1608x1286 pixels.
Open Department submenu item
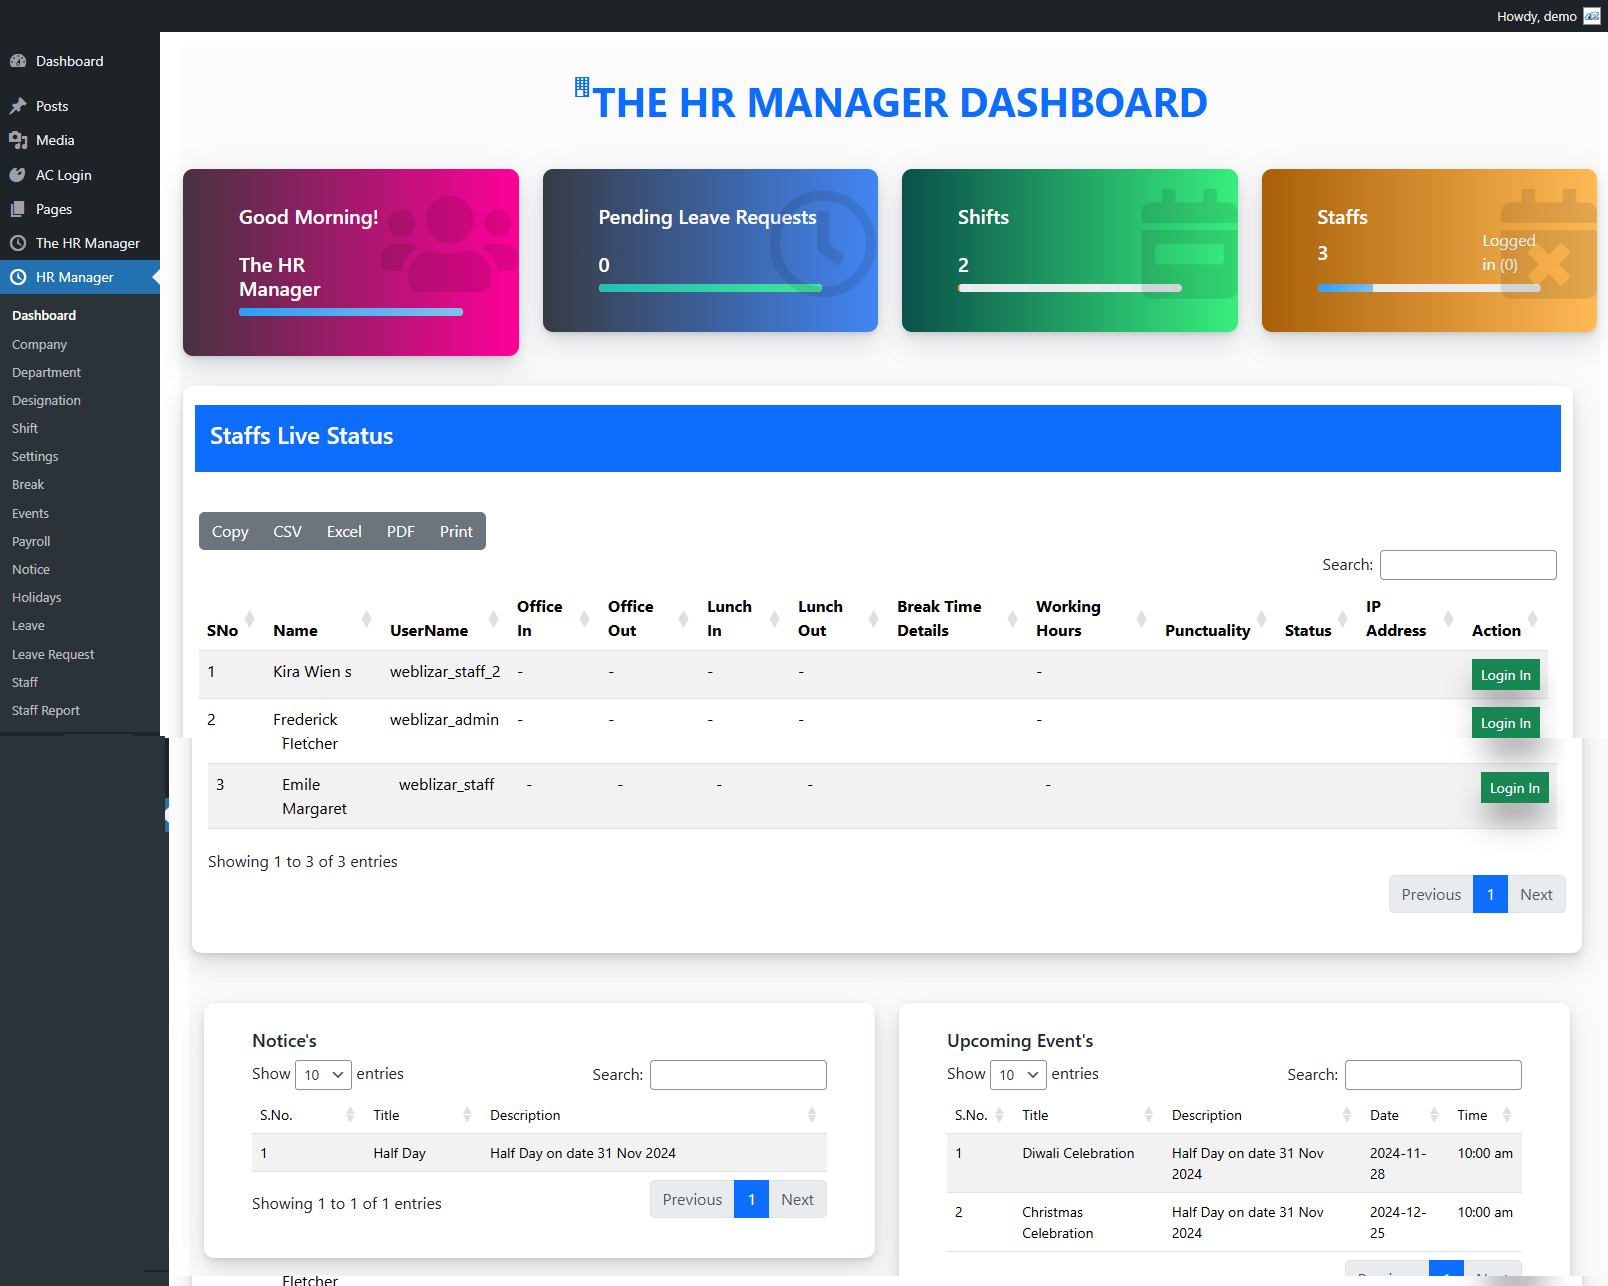[46, 372]
